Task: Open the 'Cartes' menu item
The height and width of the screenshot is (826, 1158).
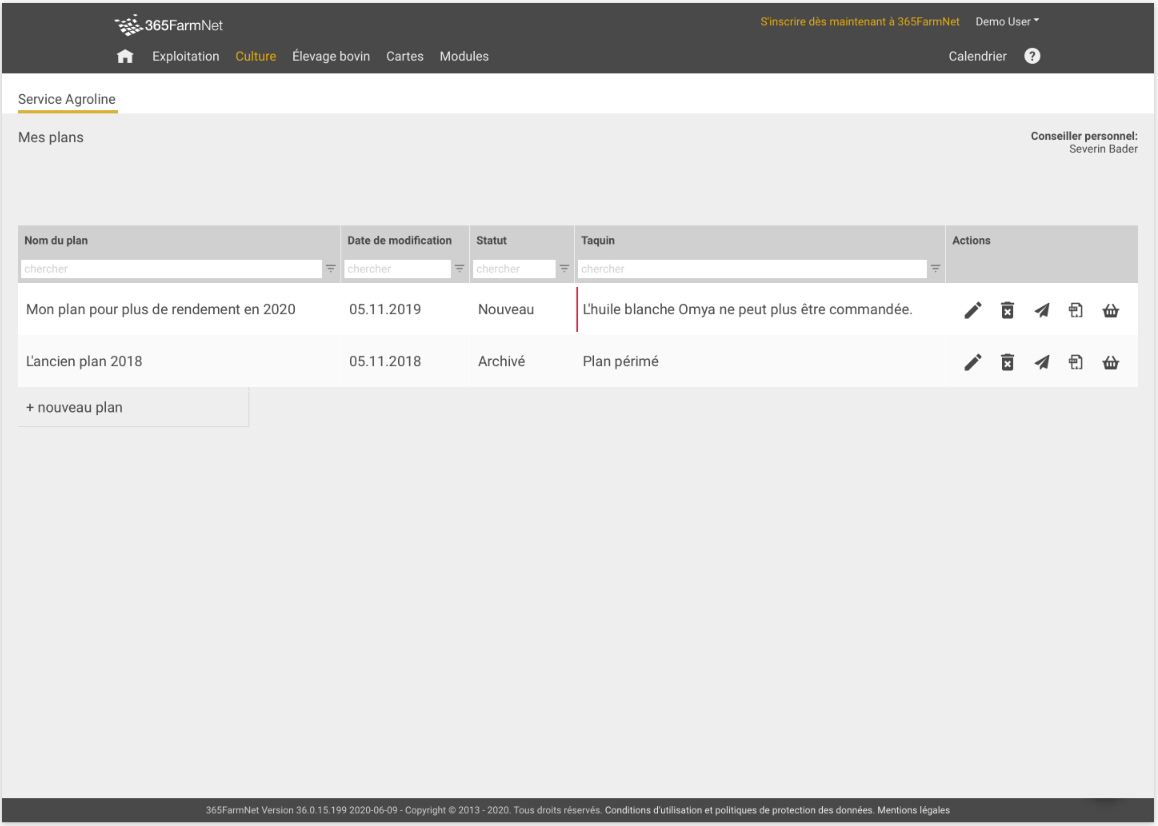Action: point(405,56)
